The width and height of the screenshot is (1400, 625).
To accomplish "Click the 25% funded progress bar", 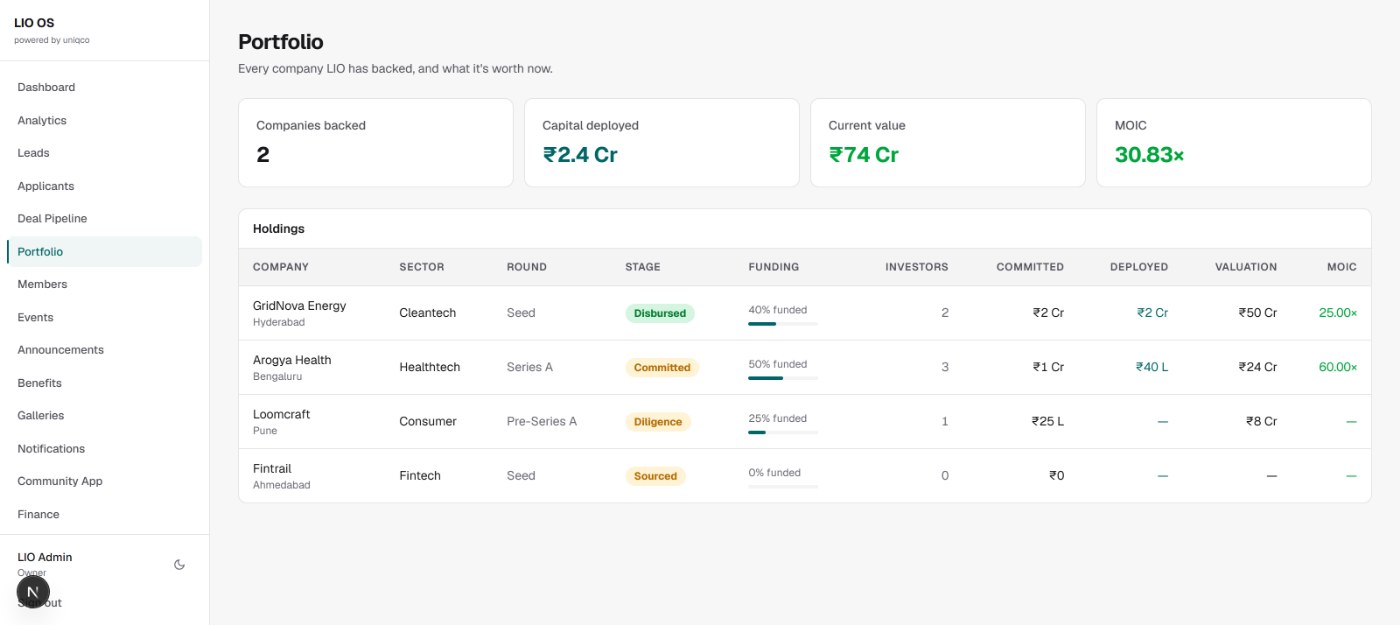I will click(783, 432).
